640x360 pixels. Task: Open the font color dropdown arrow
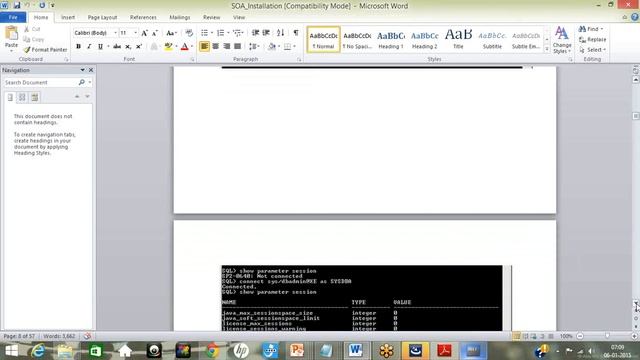coord(192,47)
